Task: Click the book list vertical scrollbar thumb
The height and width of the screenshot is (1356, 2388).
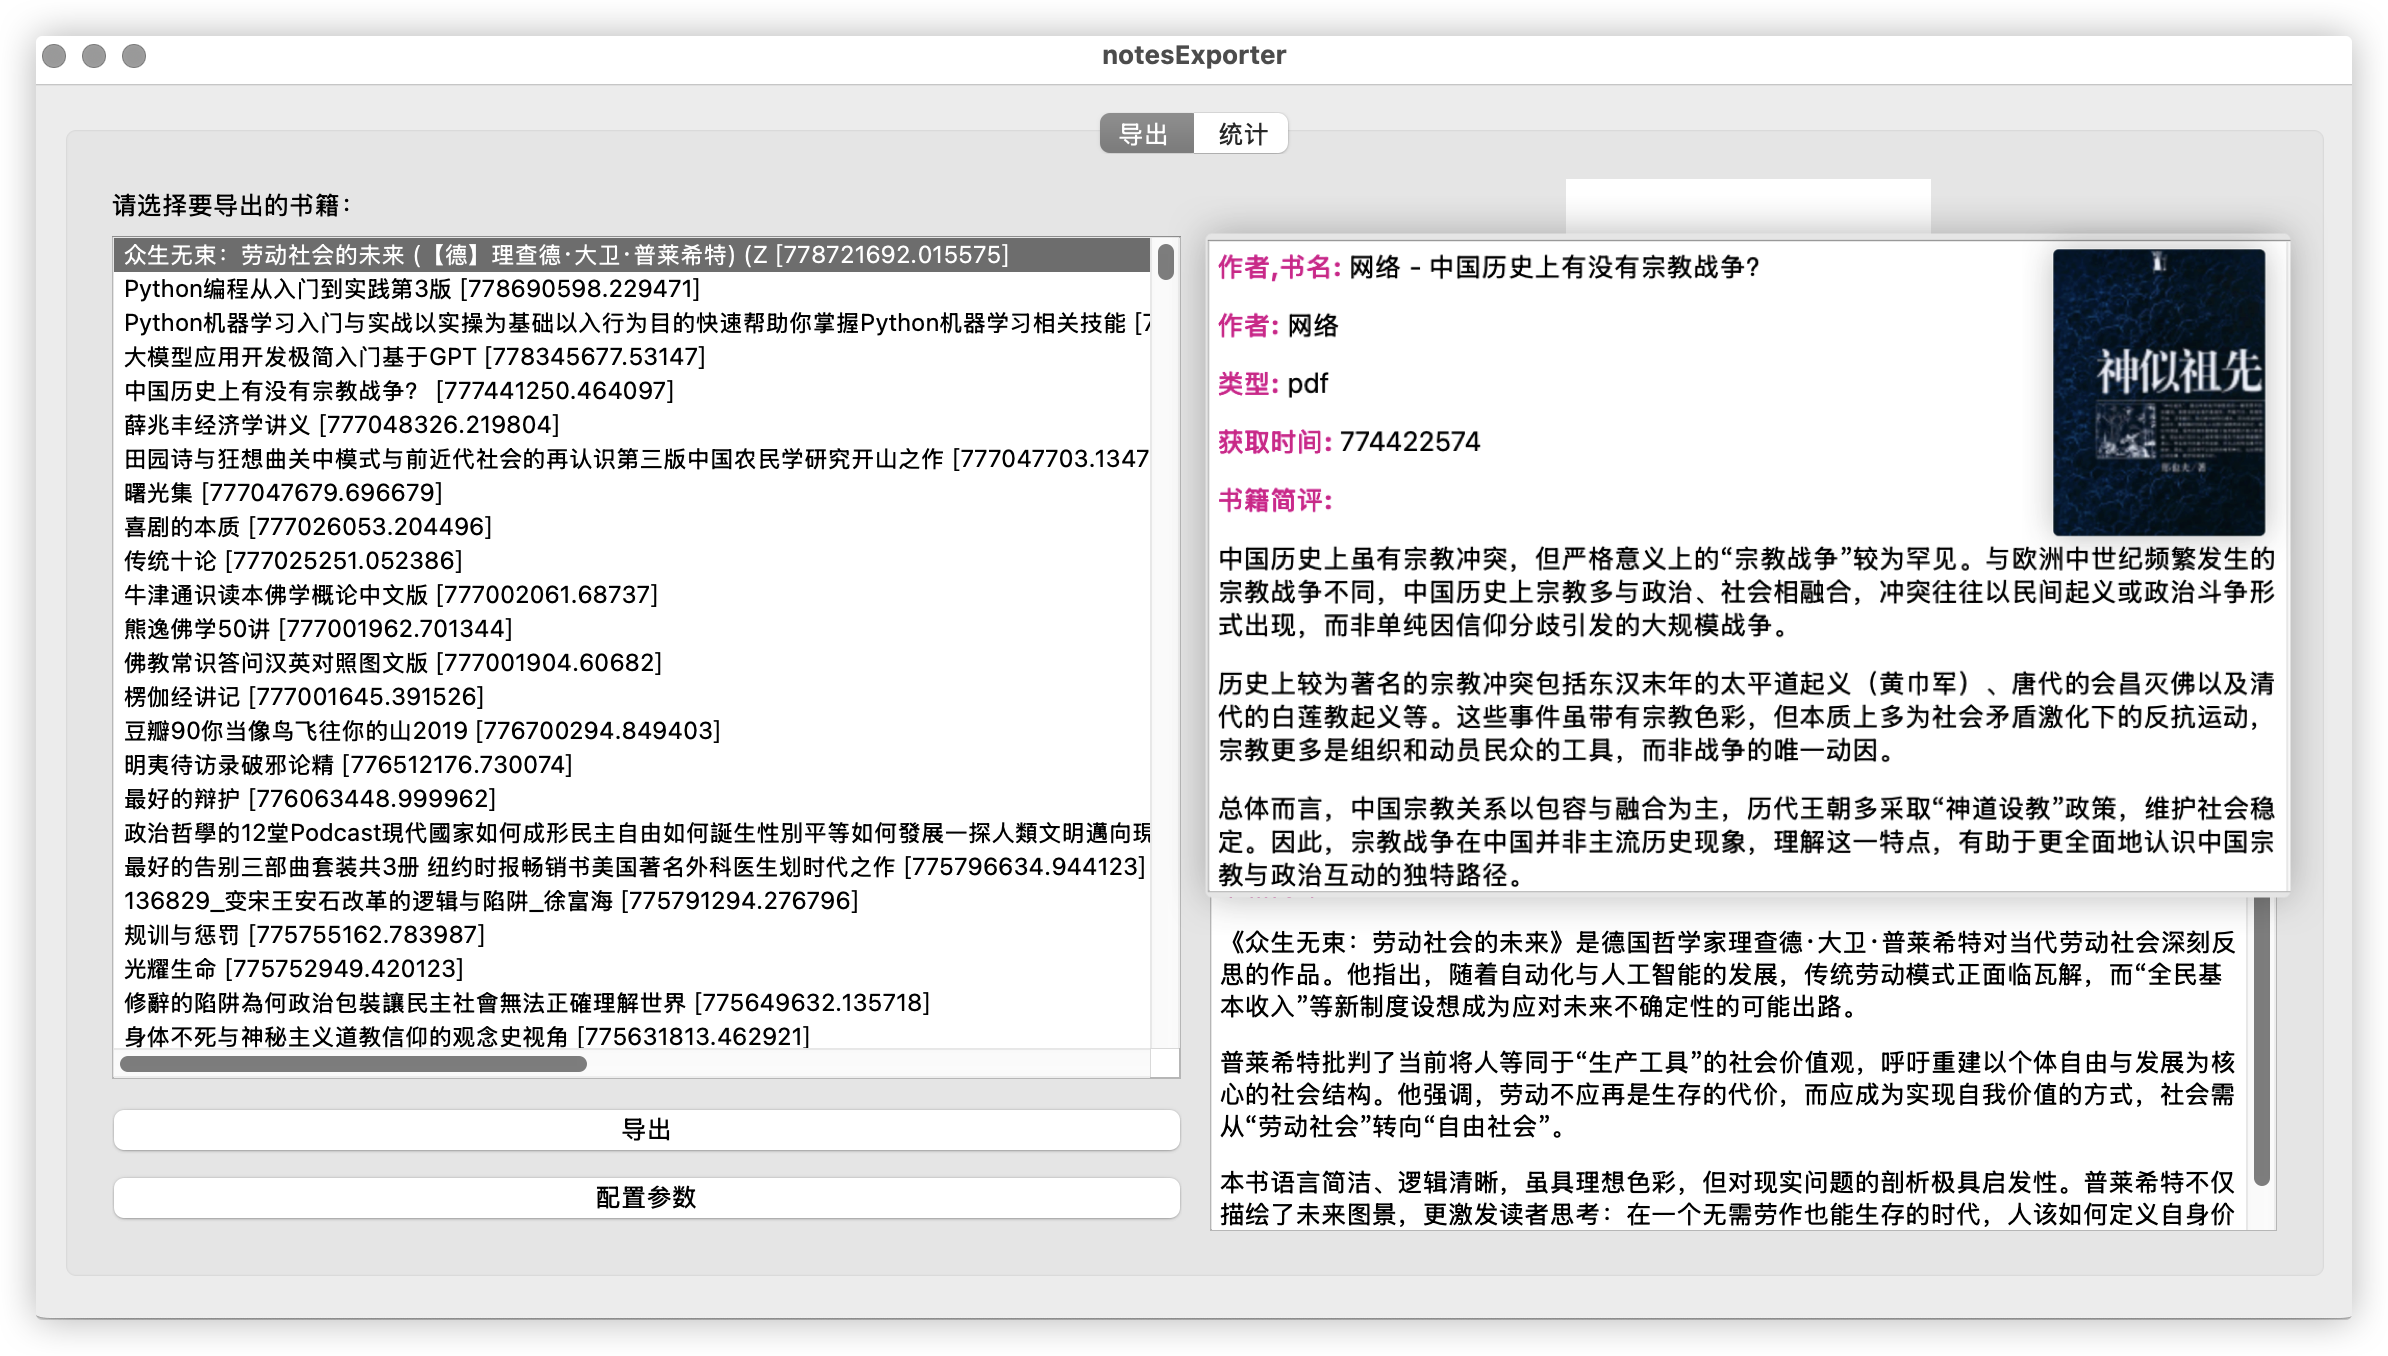Action: tap(1165, 263)
